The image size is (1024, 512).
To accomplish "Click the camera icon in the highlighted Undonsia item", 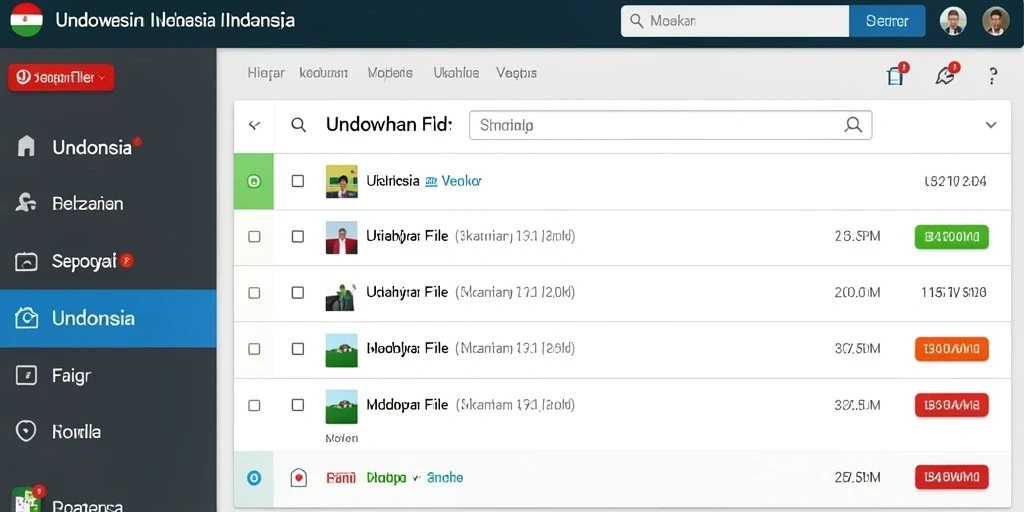I will pyautogui.click(x=26, y=319).
